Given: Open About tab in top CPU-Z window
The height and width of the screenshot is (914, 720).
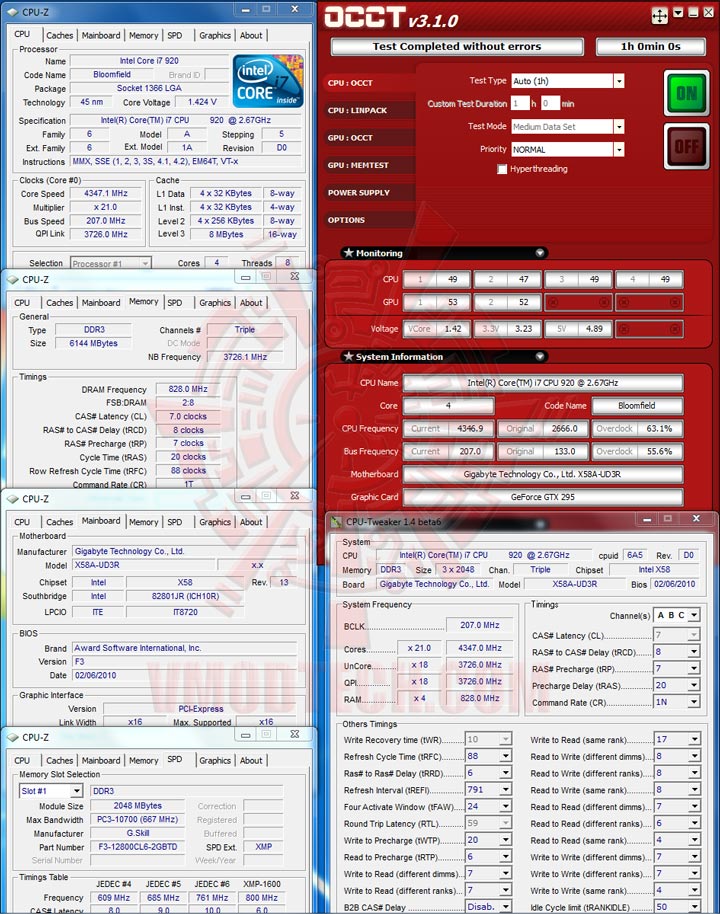Looking at the screenshot, I should click(251, 35).
